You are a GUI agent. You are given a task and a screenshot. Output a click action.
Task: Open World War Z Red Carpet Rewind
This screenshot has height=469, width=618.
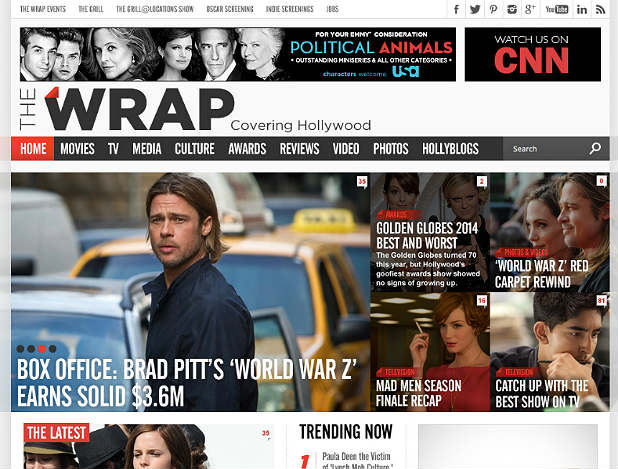tap(542, 274)
